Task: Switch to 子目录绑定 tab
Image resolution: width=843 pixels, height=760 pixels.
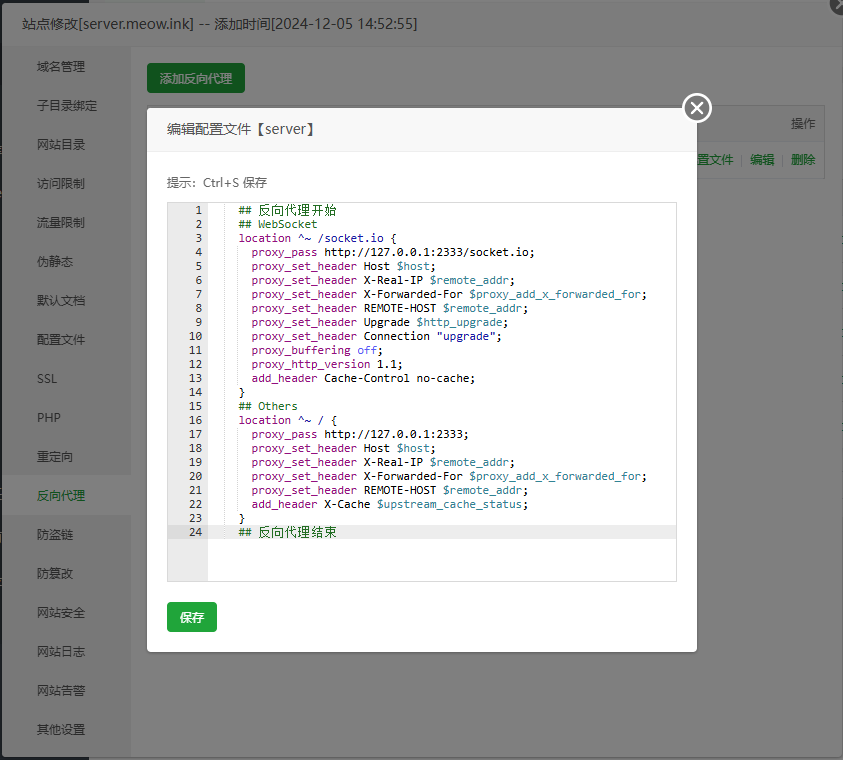Action: click(67, 106)
